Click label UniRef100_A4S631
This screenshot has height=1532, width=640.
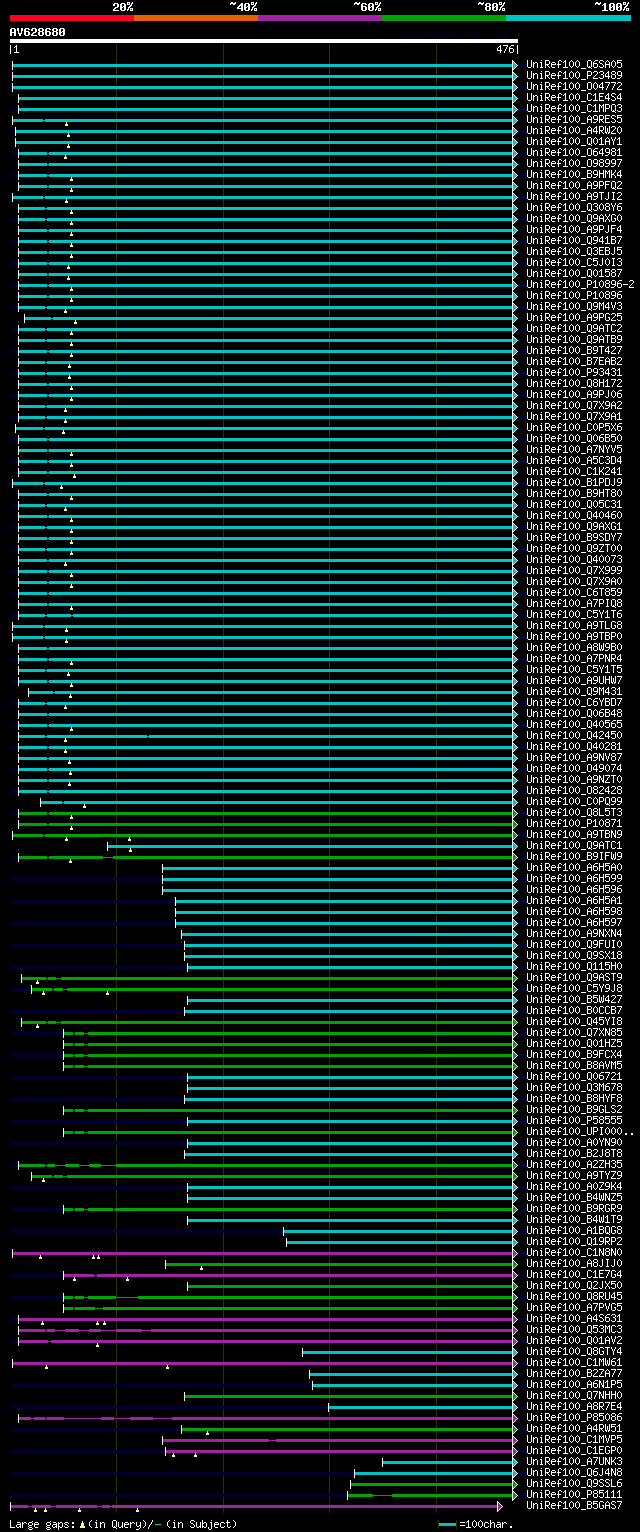coord(574,1318)
